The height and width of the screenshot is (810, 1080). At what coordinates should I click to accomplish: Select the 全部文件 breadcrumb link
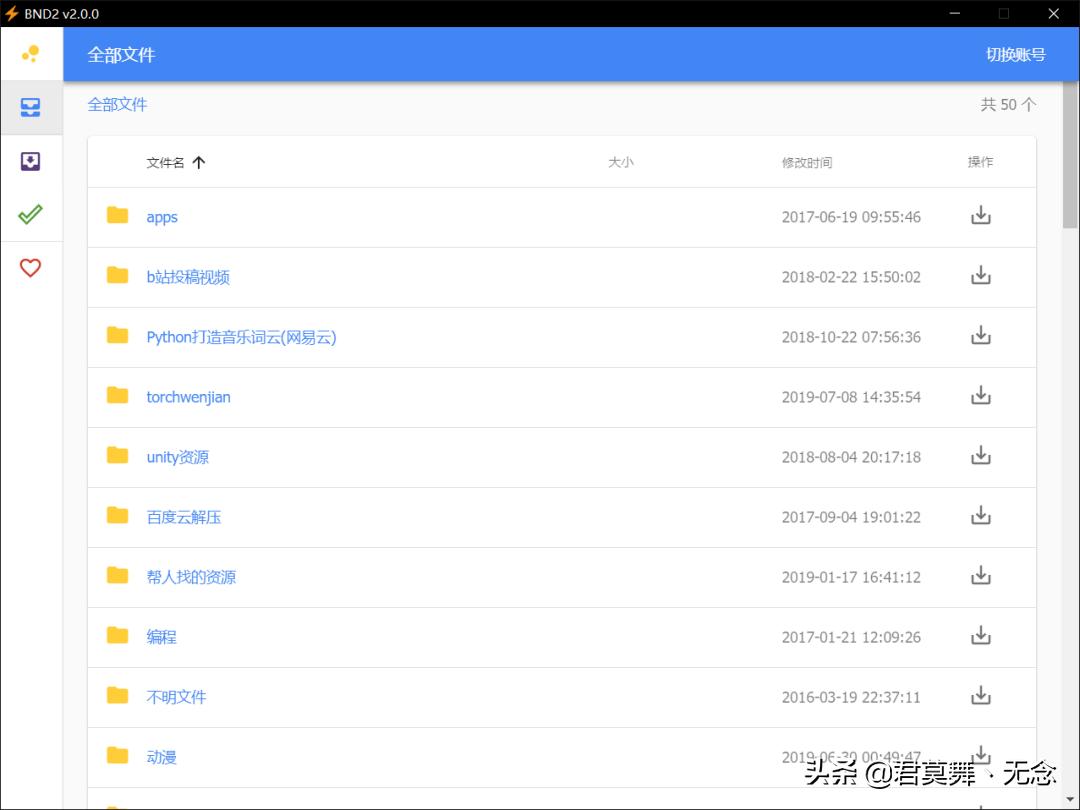117,104
